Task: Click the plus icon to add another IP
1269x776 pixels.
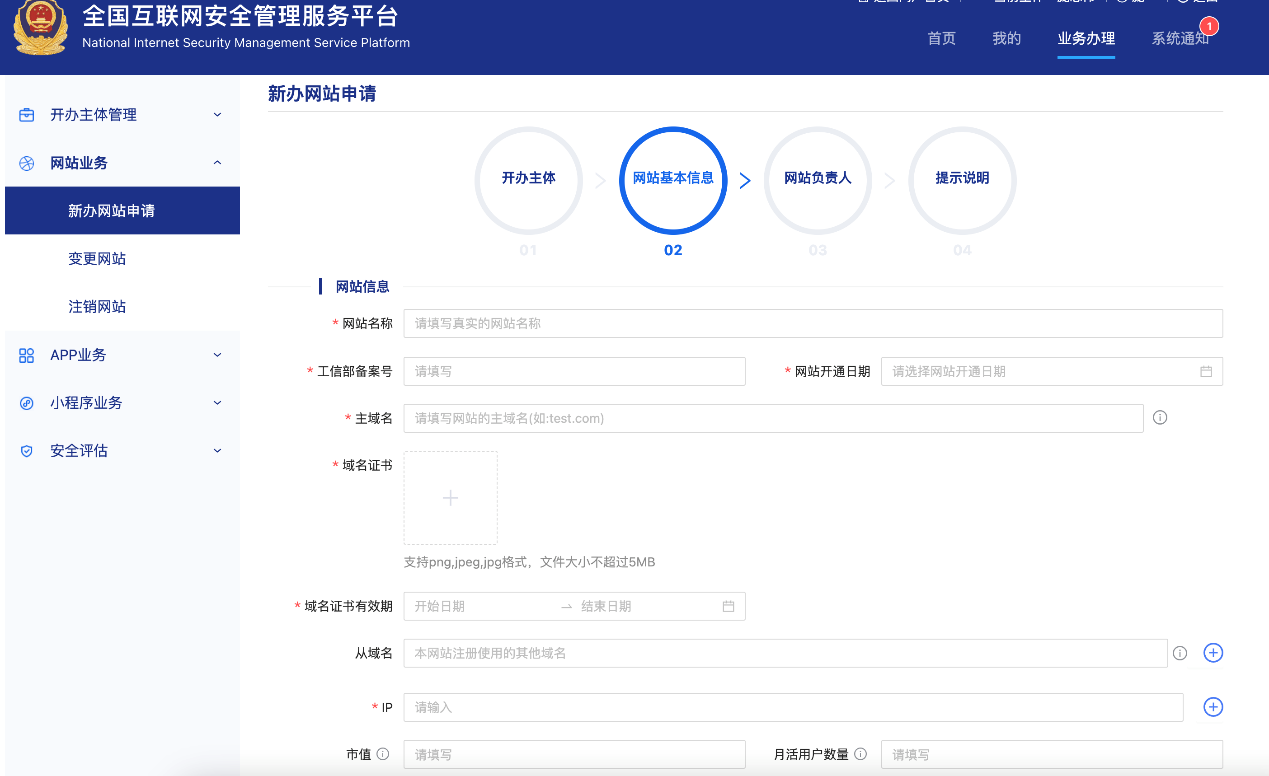Action: pos(1213,706)
